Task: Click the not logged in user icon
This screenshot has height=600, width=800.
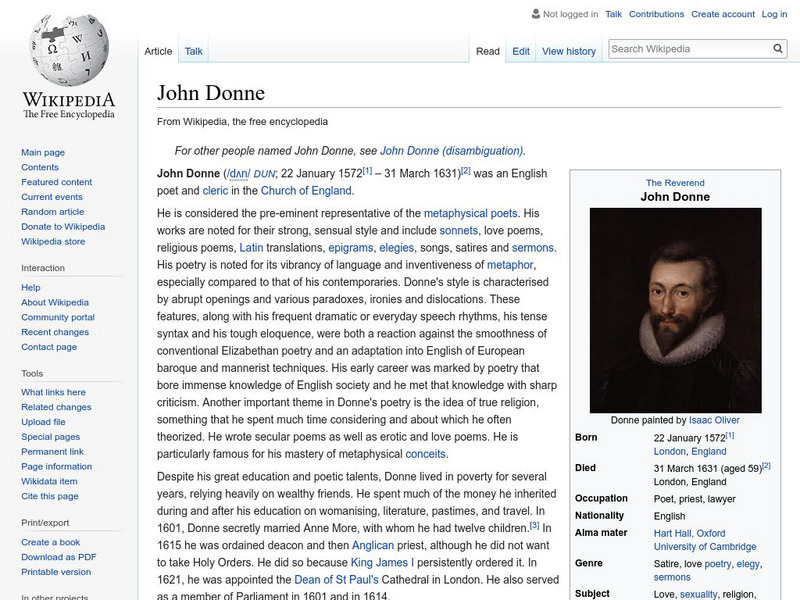Action: [x=535, y=14]
